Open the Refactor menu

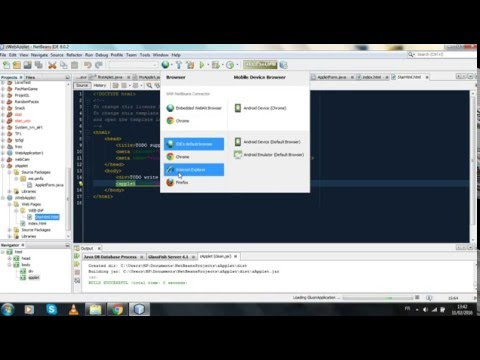click(x=74, y=55)
